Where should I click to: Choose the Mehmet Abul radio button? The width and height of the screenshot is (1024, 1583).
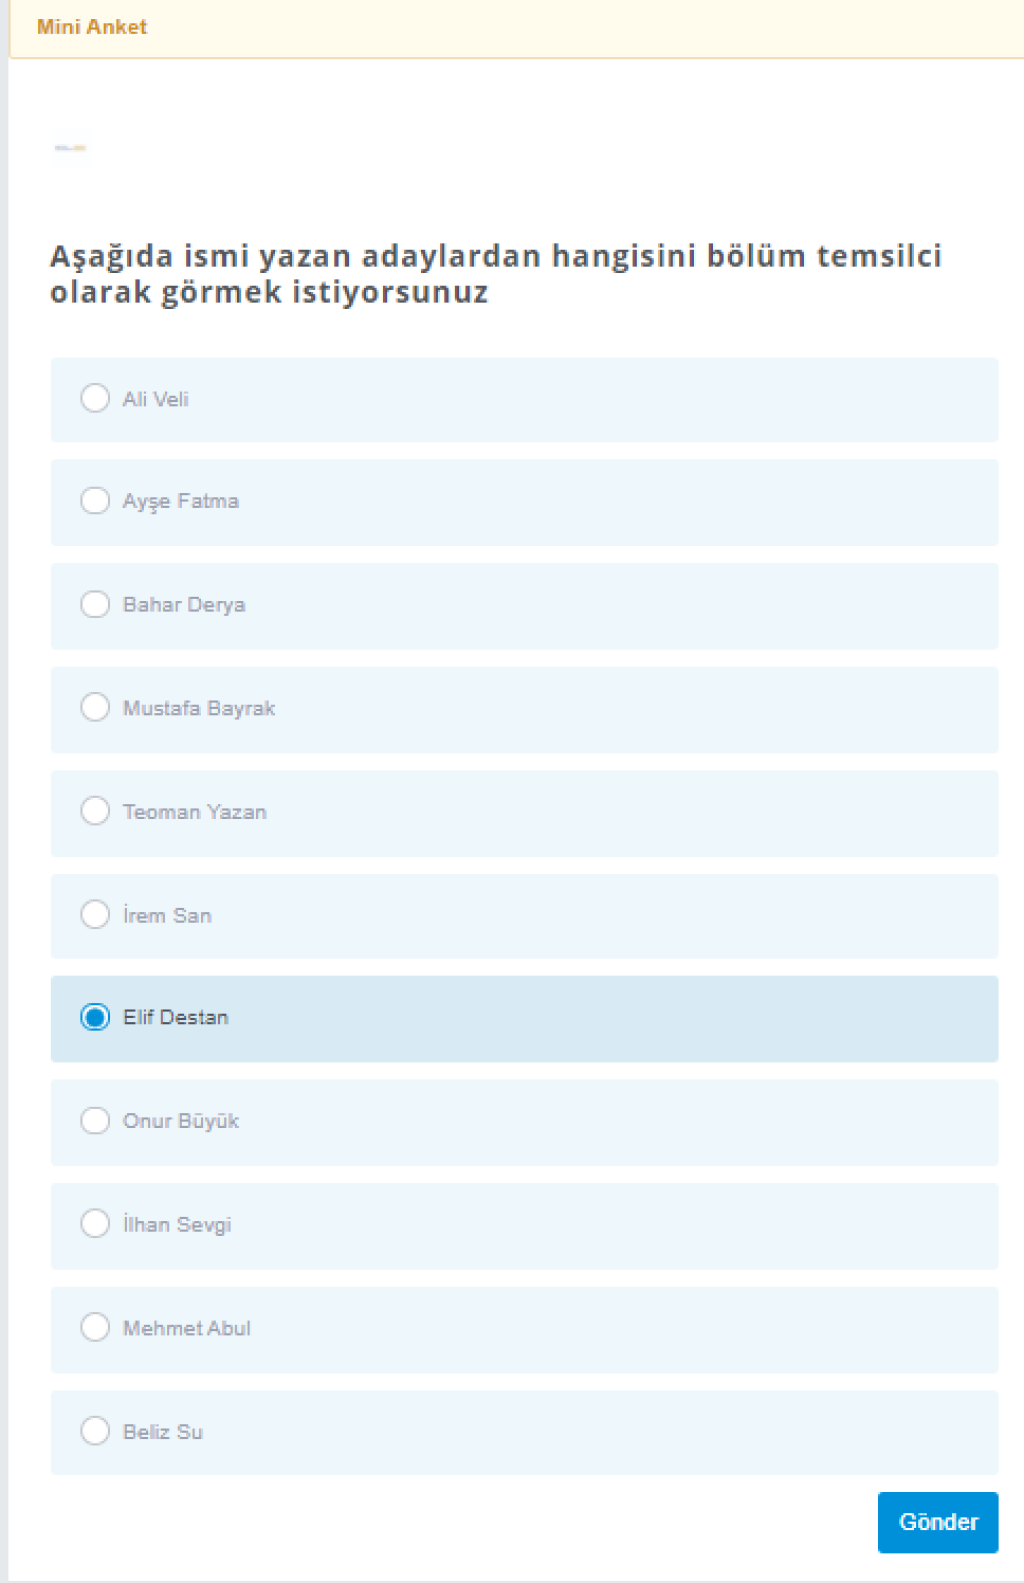pyautogui.click(x=95, y=1327)
